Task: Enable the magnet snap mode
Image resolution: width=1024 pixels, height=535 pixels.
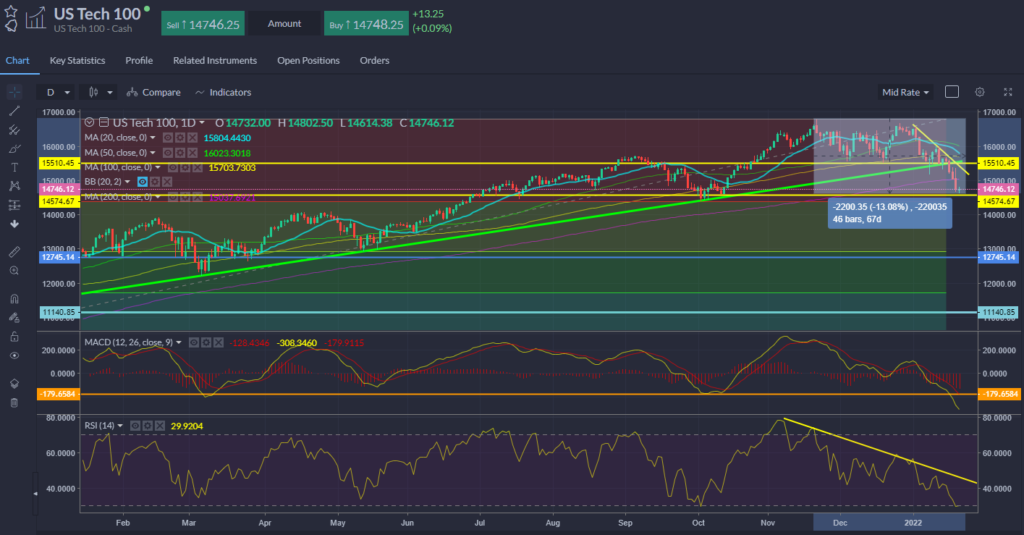Action: (x=14, y=298)
